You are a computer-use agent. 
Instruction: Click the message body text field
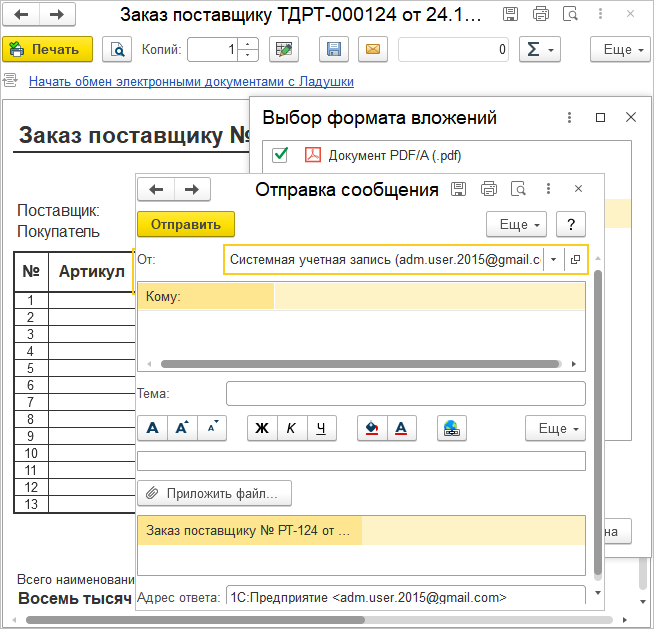coord(361,461)
